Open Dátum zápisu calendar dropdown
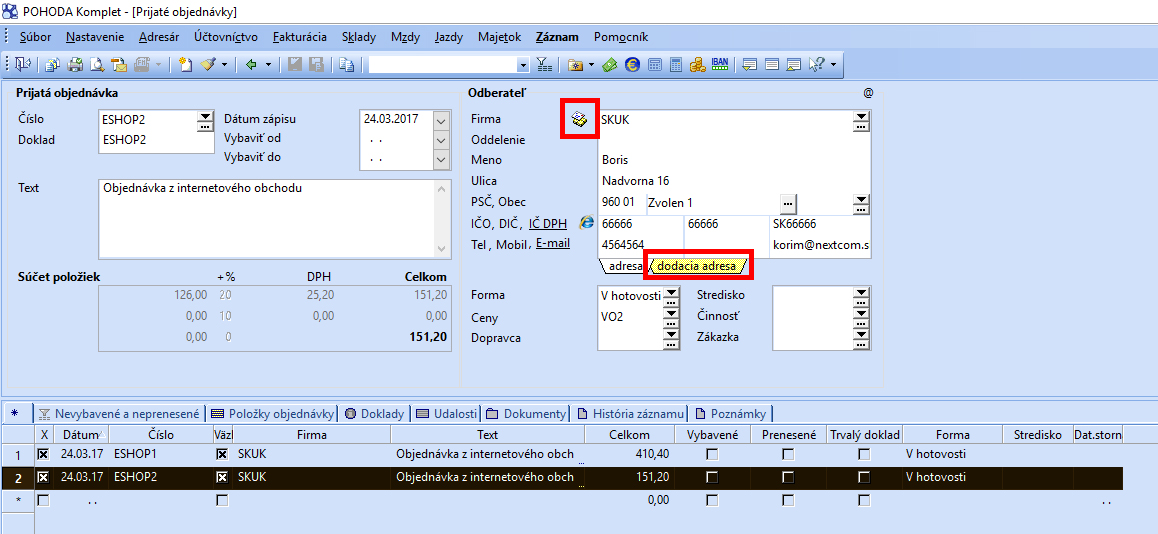 (441, 121)
